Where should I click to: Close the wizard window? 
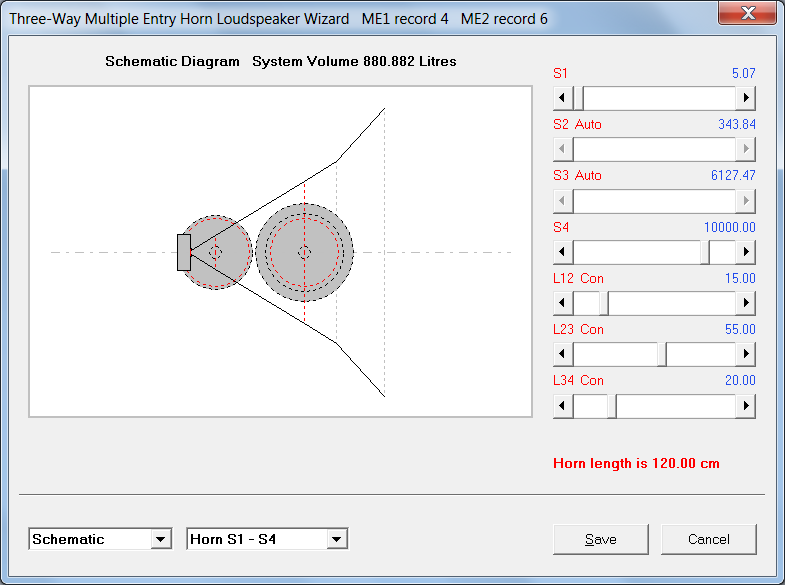tap(747, 13)
